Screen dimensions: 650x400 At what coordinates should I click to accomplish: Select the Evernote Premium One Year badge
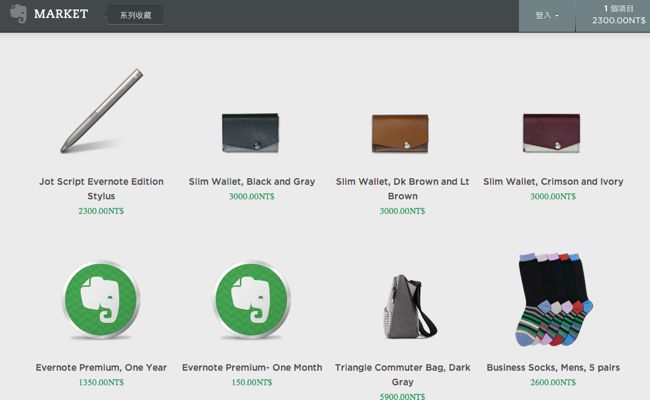click(x=101, y=299)
